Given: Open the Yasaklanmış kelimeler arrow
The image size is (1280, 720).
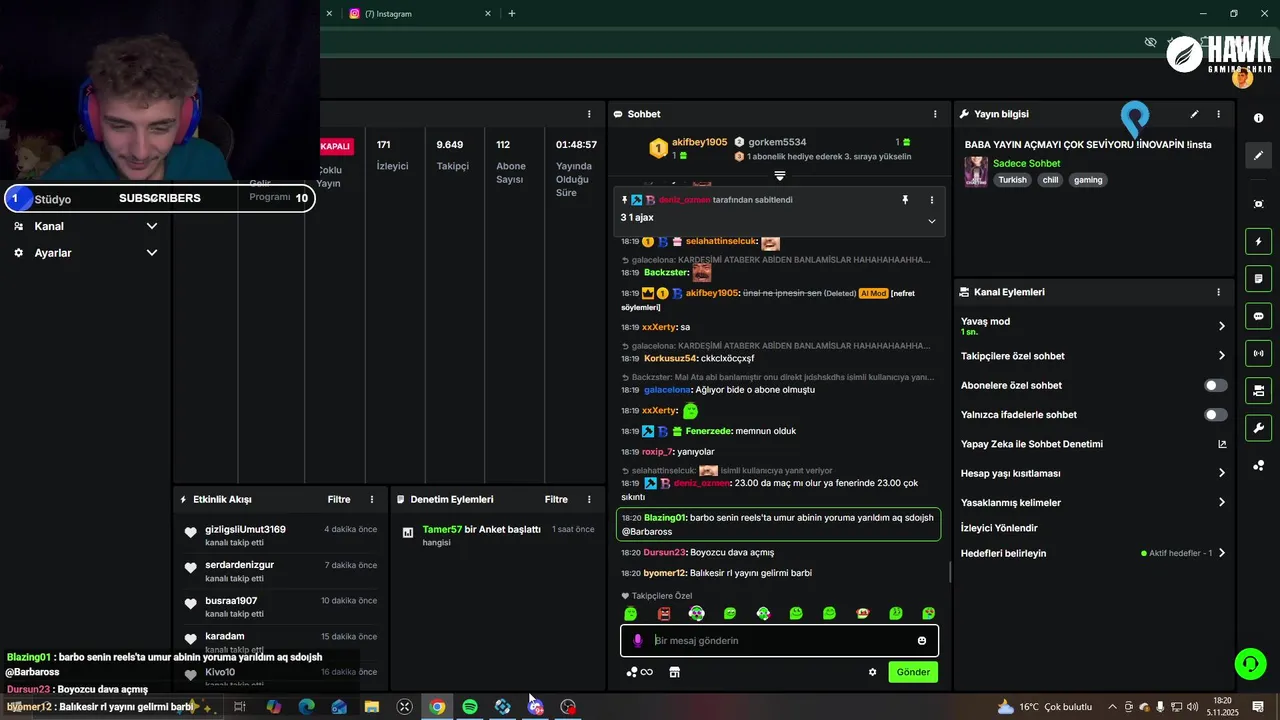Looking at the screenshot, I should click(x=1221, y=502).
